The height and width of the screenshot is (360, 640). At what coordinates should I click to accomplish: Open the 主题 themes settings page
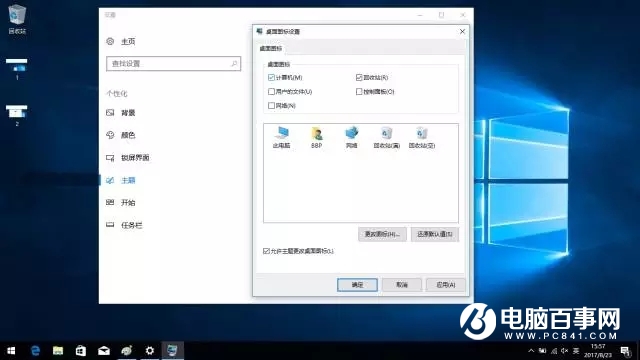[x=128, y=180]
